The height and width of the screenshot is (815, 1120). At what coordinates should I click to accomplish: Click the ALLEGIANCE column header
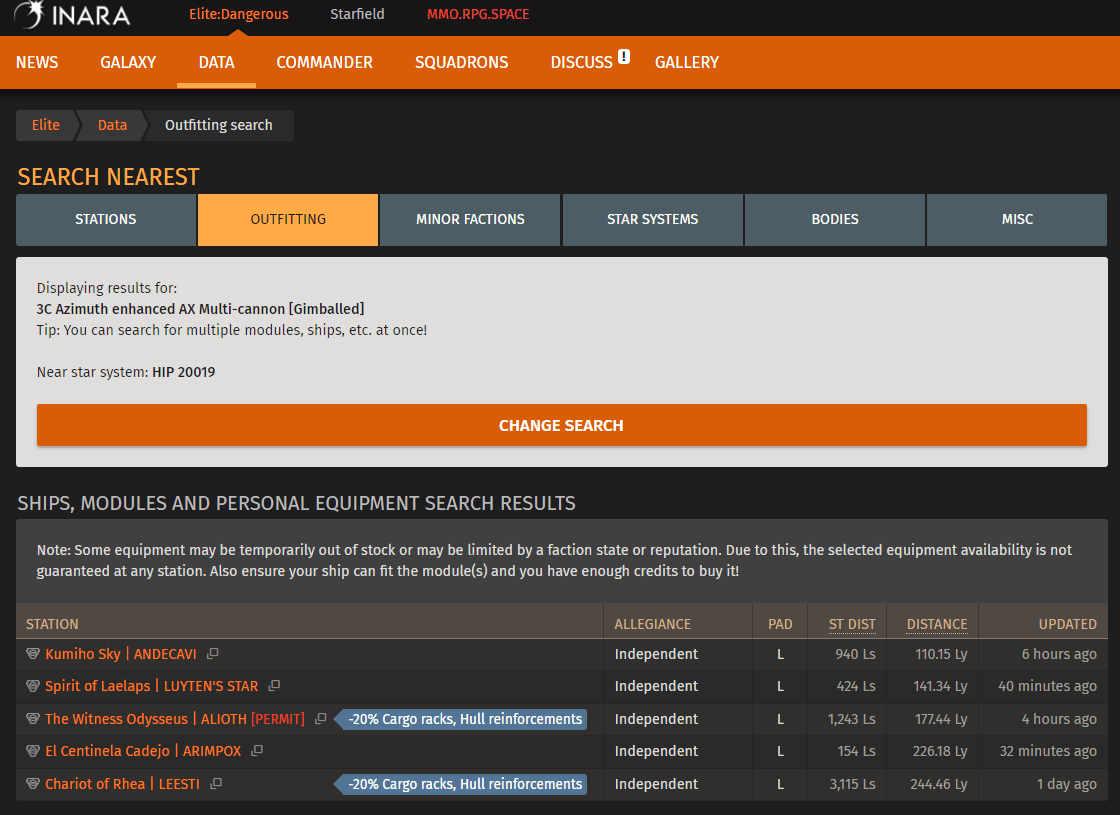pyautogui.click(x=653, y=624)
